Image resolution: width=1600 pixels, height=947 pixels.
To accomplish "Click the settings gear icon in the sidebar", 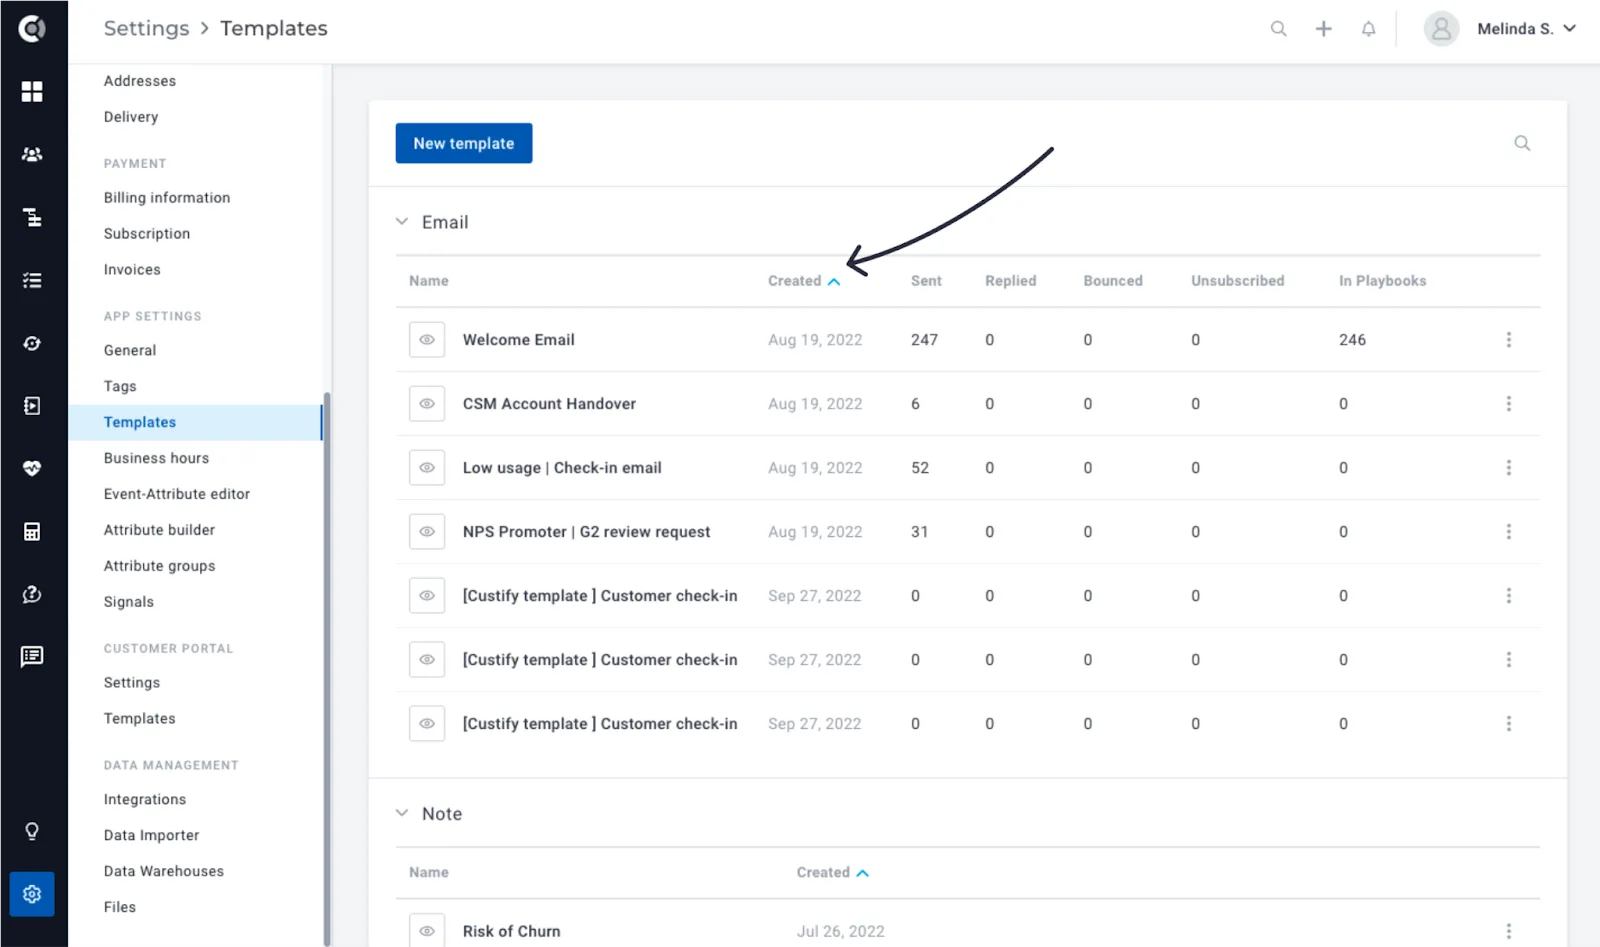I will point(32,894).
